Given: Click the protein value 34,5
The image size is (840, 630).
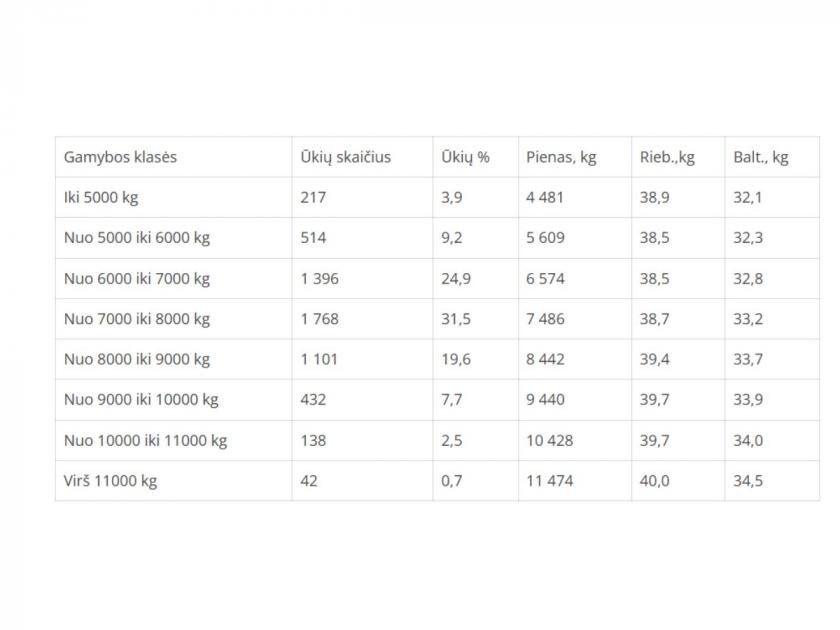Looking at the screenshot, I should tap(748, 481).
